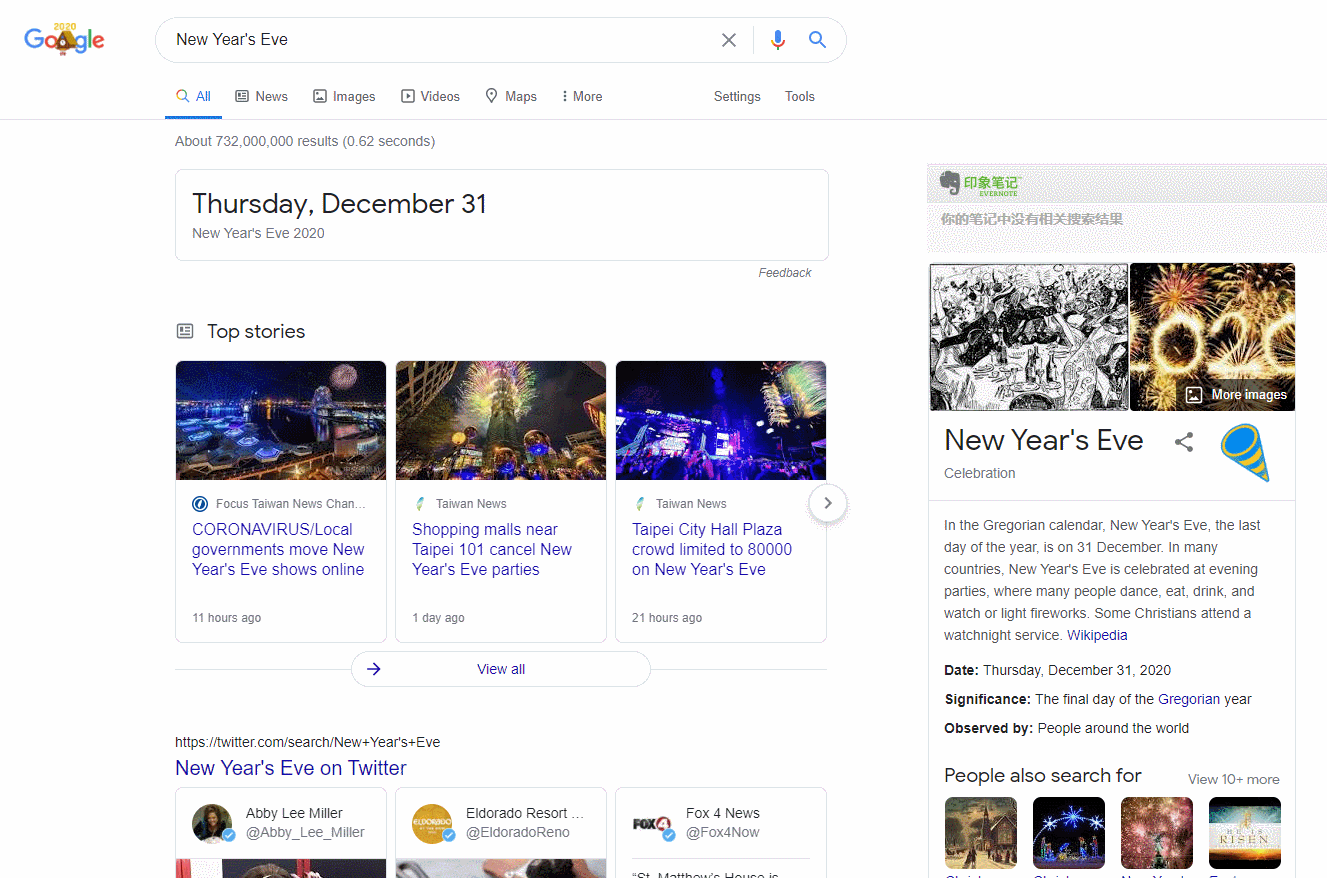Click 'View 10+ more' related searches
The width and height of the screenshot is (1327, 878).
(1234, 779)
